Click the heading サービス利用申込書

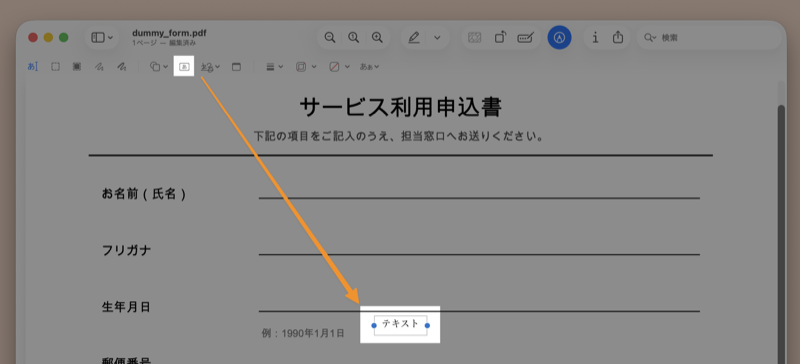click(x=401, y=108)
